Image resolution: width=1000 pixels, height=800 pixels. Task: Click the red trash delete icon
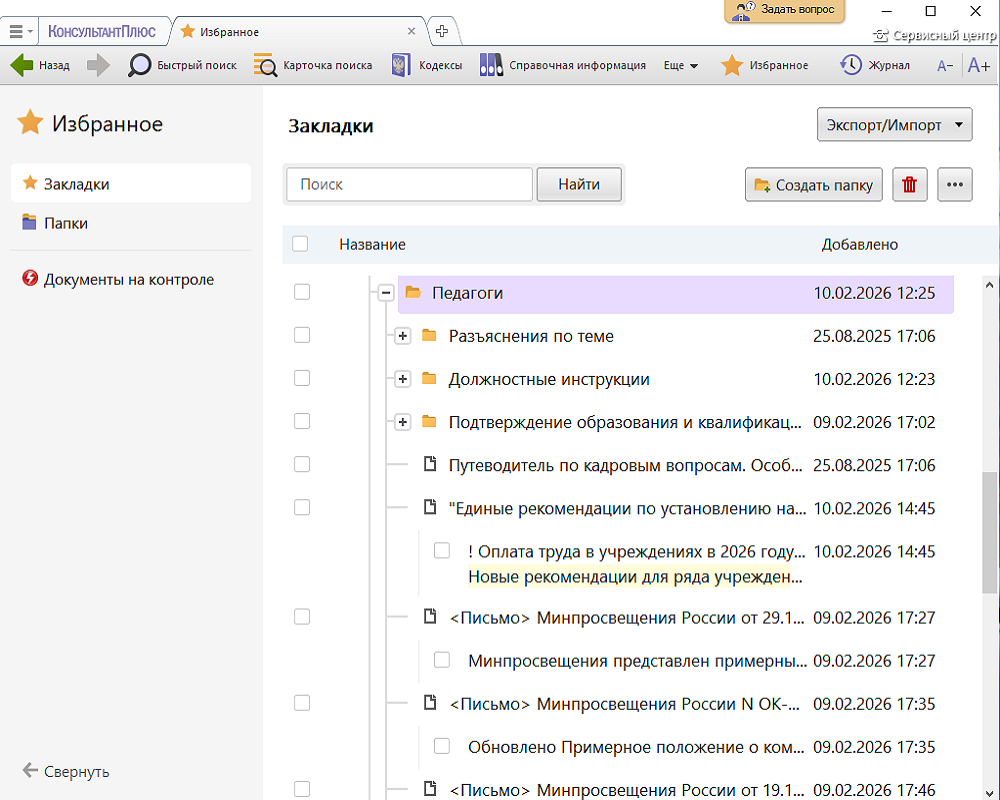point(910,185)
